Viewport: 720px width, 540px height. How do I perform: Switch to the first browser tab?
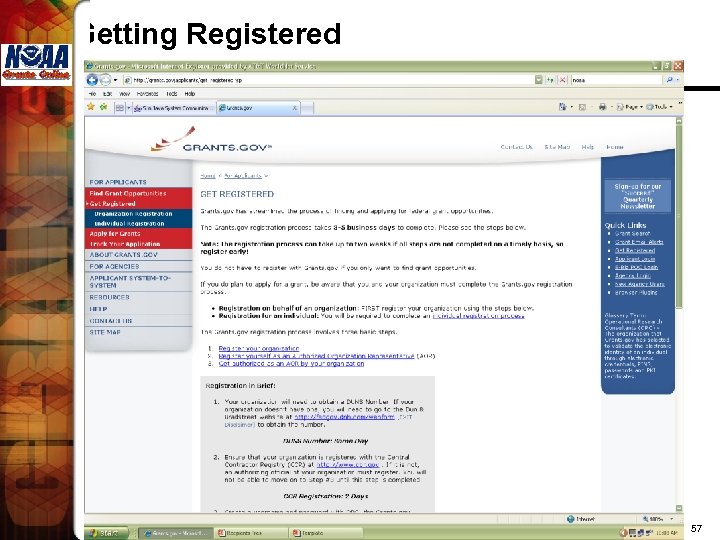tap(173, 108)
